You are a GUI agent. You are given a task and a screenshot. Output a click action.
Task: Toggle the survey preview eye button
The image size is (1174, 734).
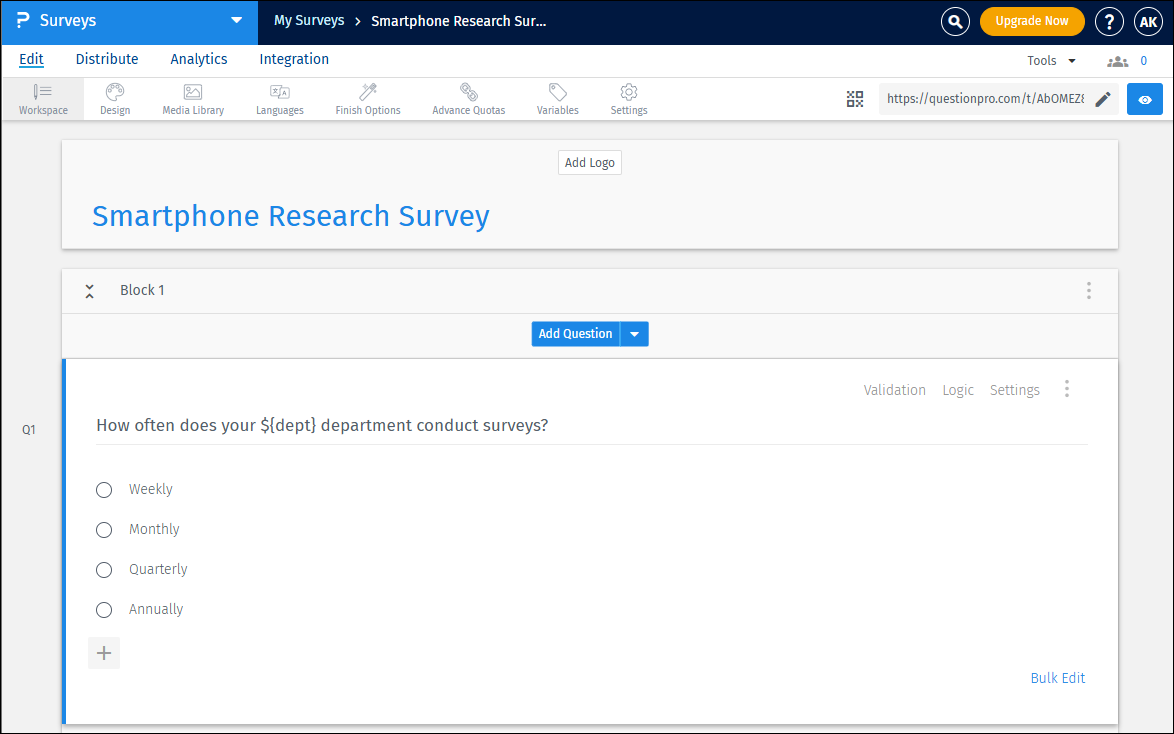[1144, 99]
